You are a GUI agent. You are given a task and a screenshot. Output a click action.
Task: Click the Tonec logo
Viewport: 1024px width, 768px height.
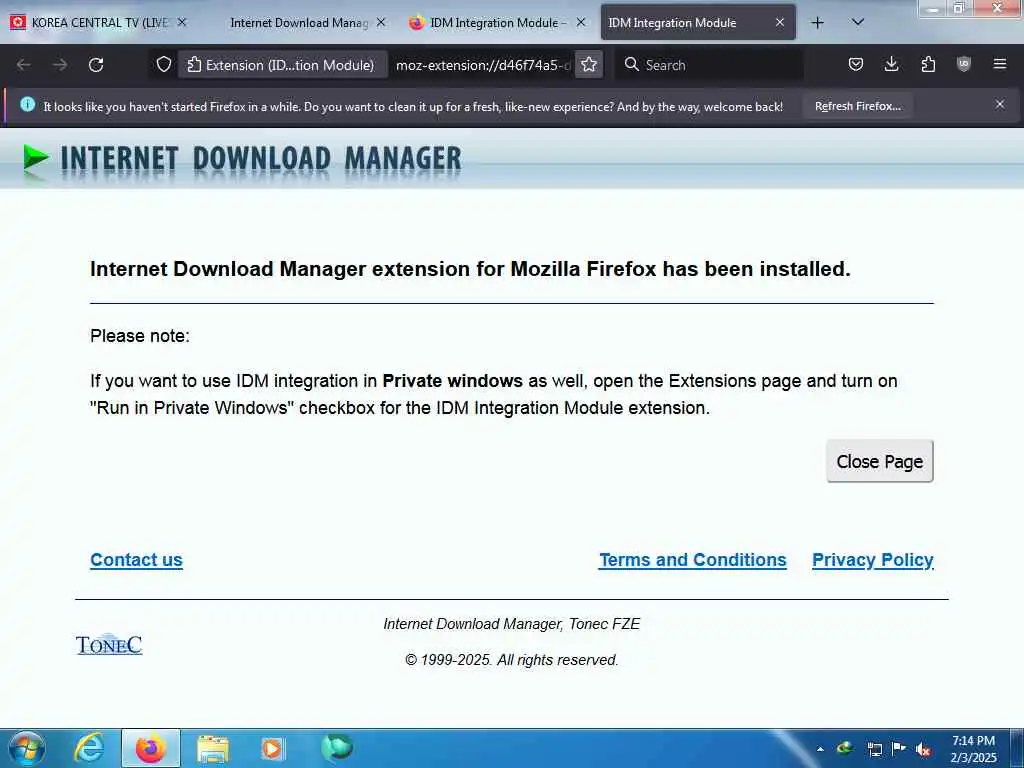[x=109, y=645]
